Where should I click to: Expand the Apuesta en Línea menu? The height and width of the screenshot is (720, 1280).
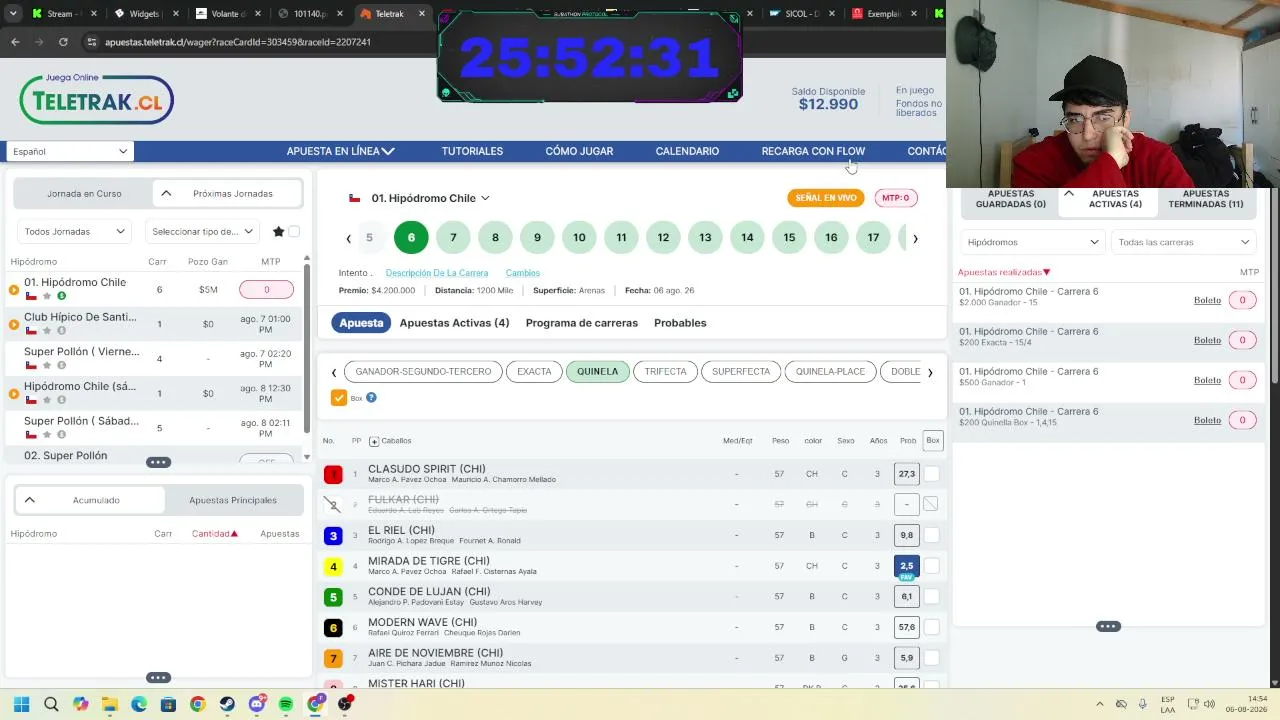click(340, 151)
